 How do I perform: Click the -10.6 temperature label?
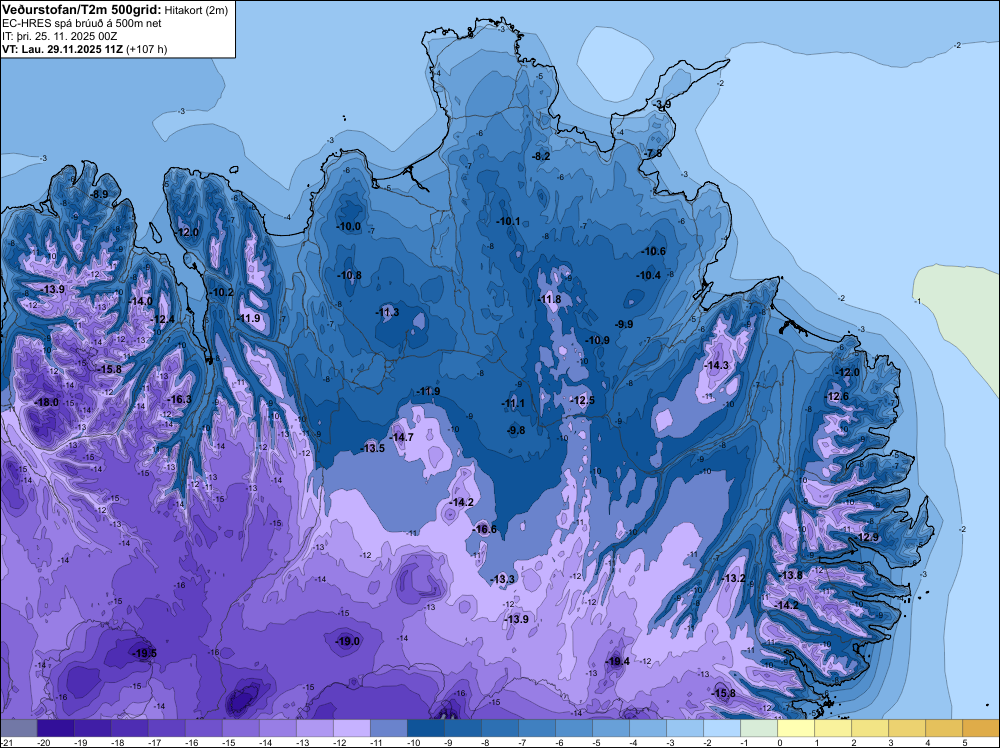(x=654, y=251)
